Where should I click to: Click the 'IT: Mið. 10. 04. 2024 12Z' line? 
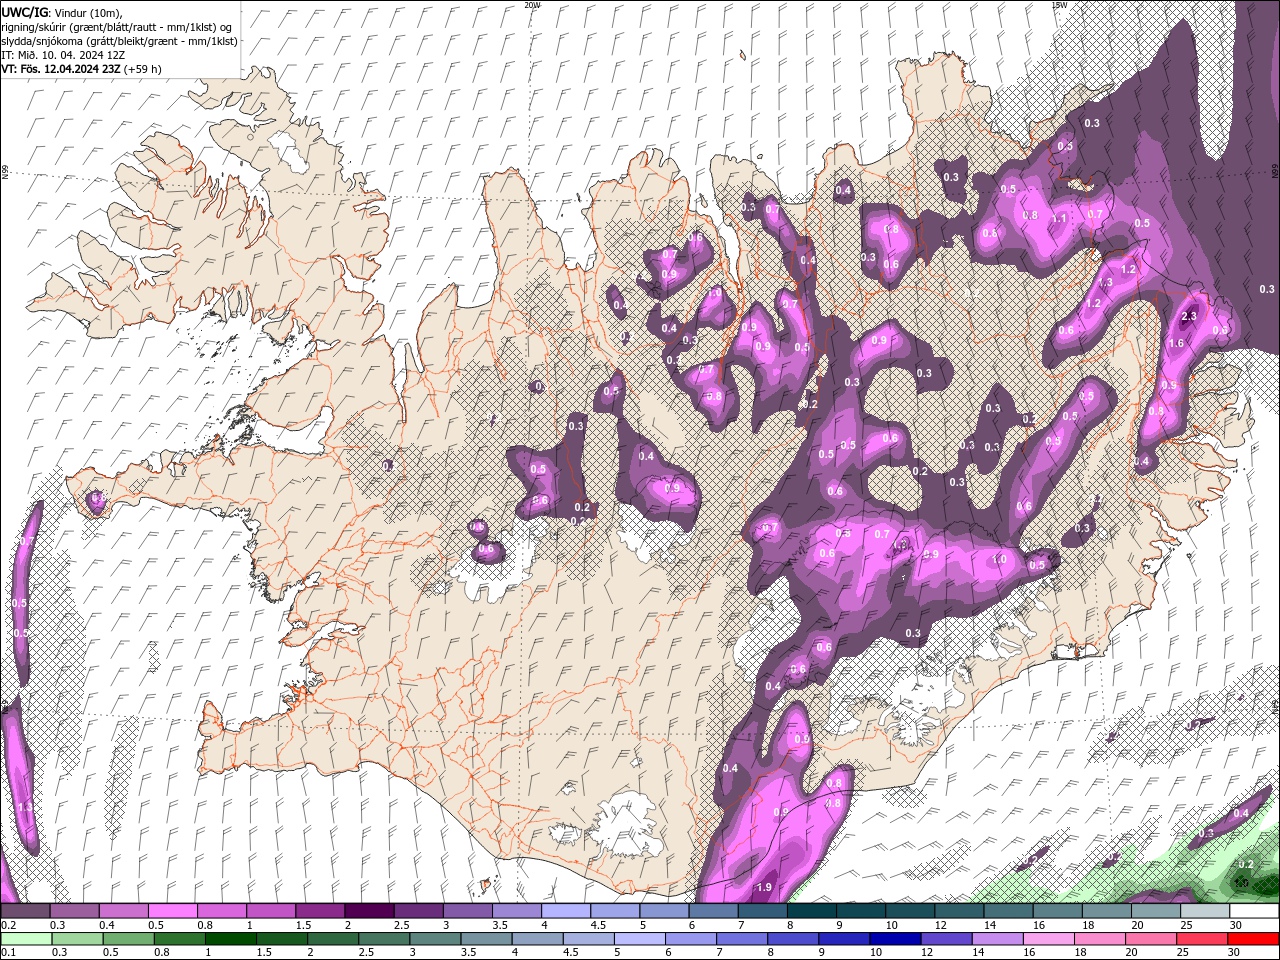tap(63, 55)
